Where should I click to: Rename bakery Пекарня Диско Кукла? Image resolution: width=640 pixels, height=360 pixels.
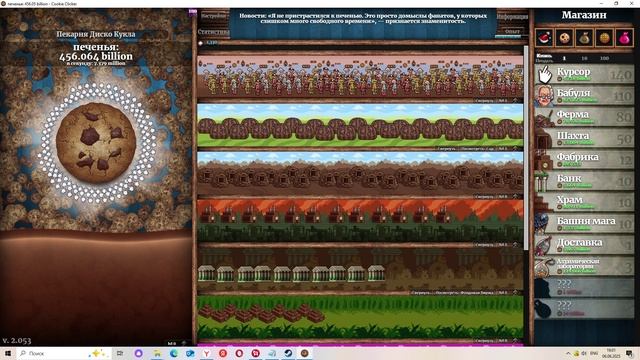click(x=96, y=34)
